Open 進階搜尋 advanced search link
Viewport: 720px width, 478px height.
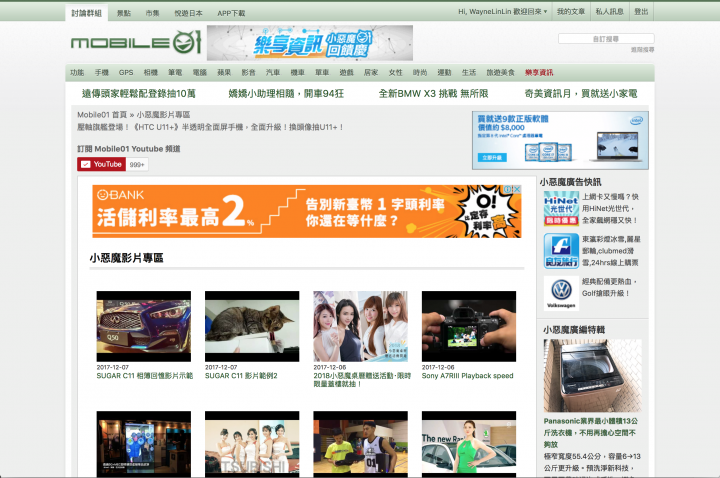642,50
